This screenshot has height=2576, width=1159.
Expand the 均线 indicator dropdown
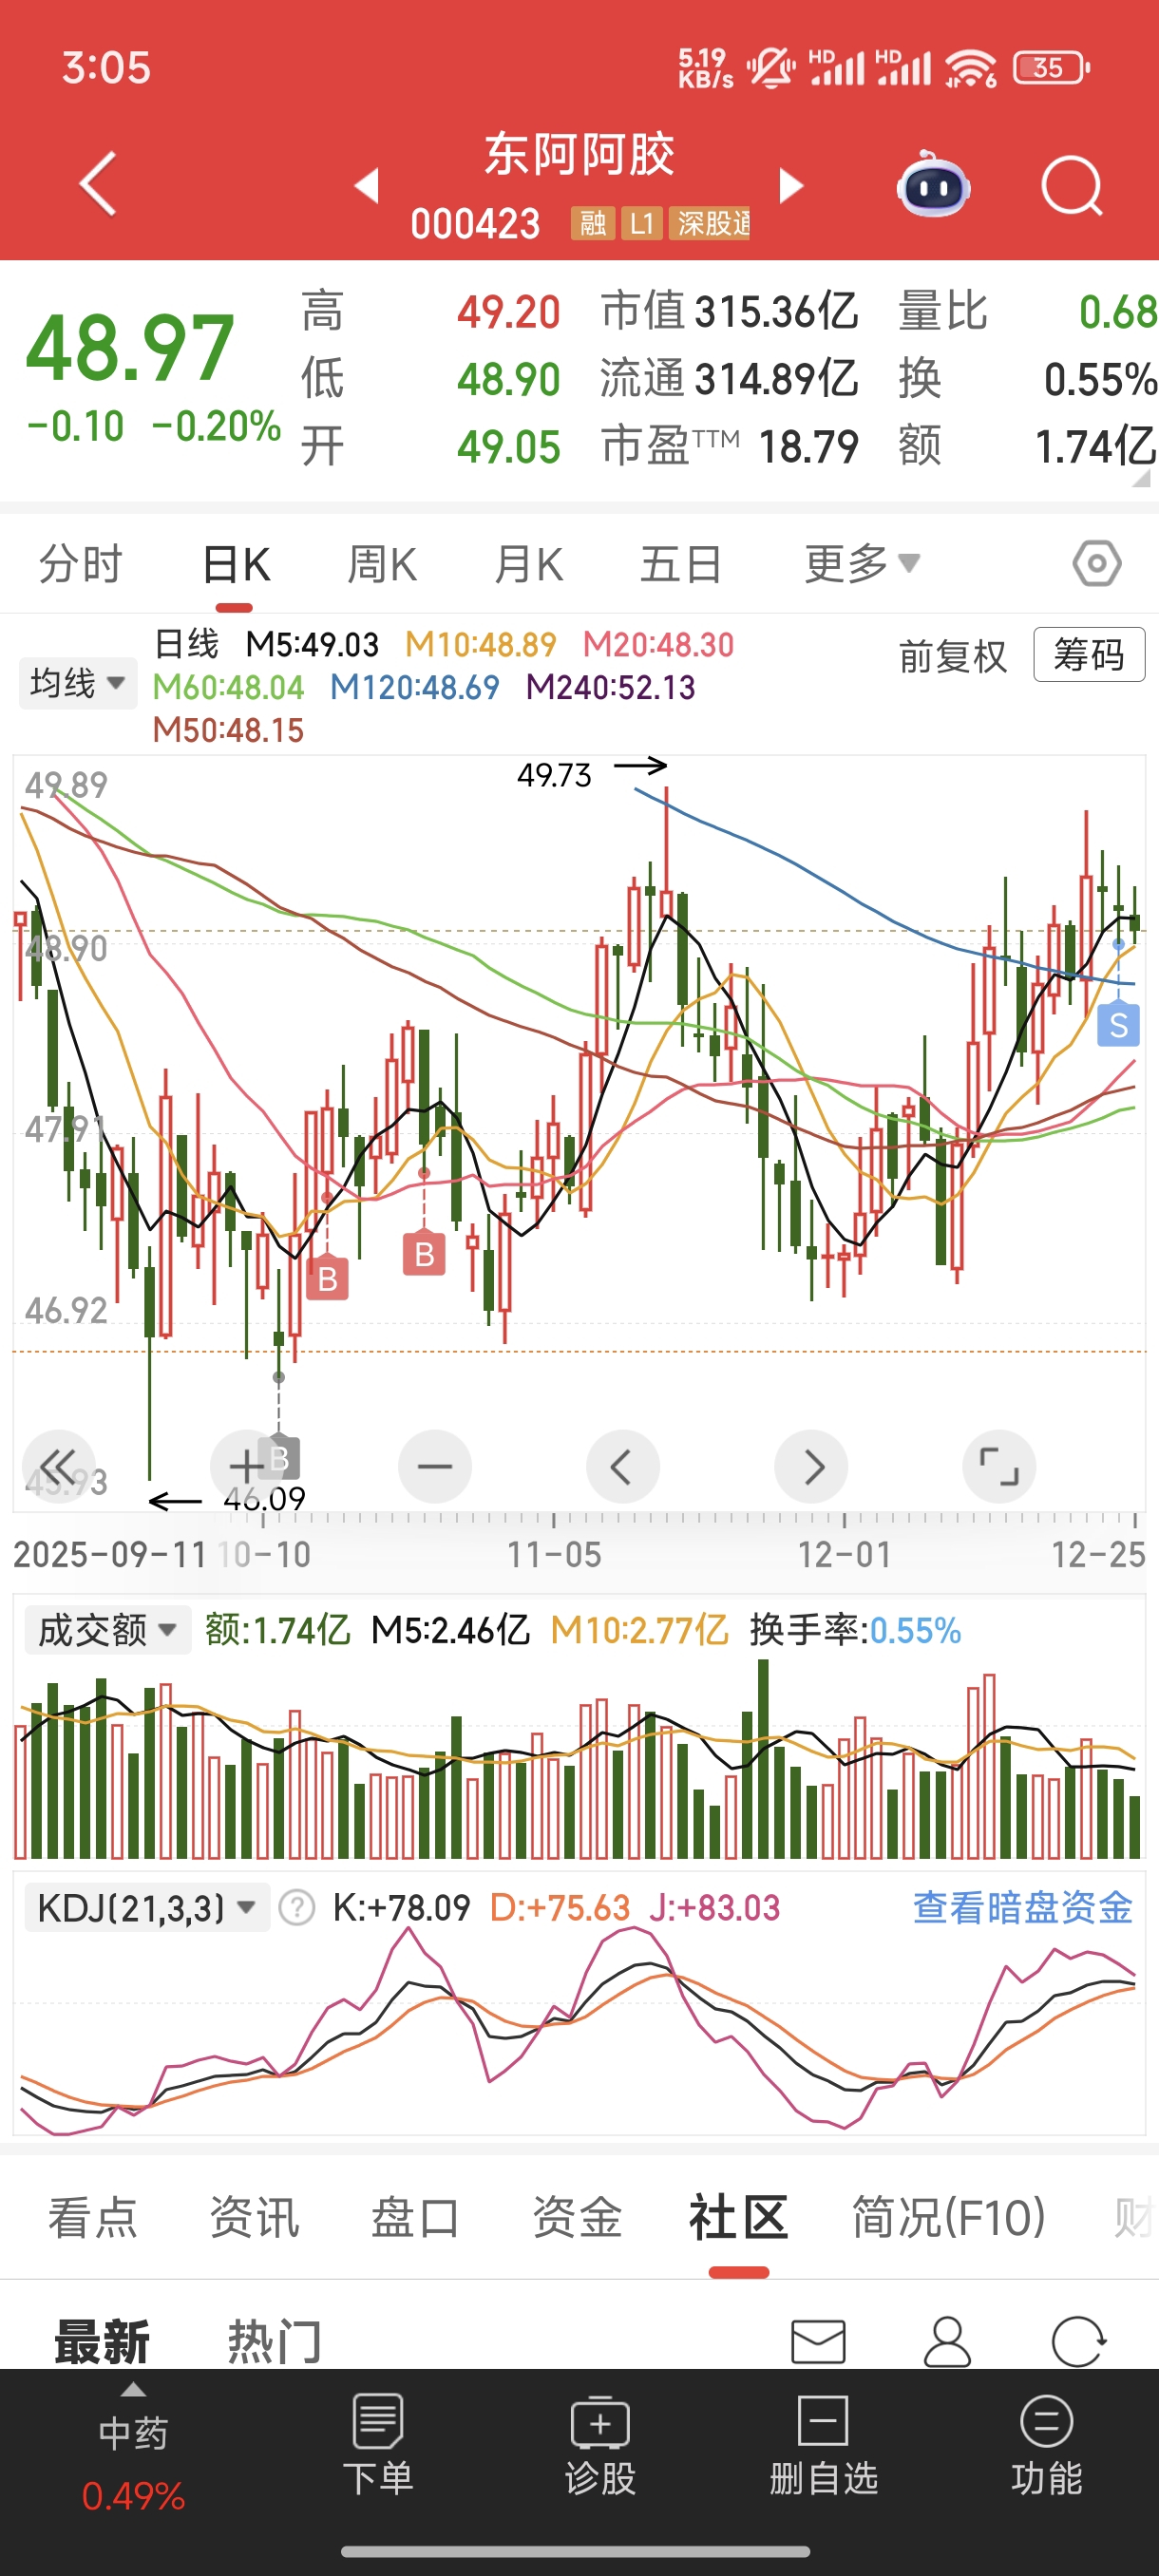[x=77, y=683]
